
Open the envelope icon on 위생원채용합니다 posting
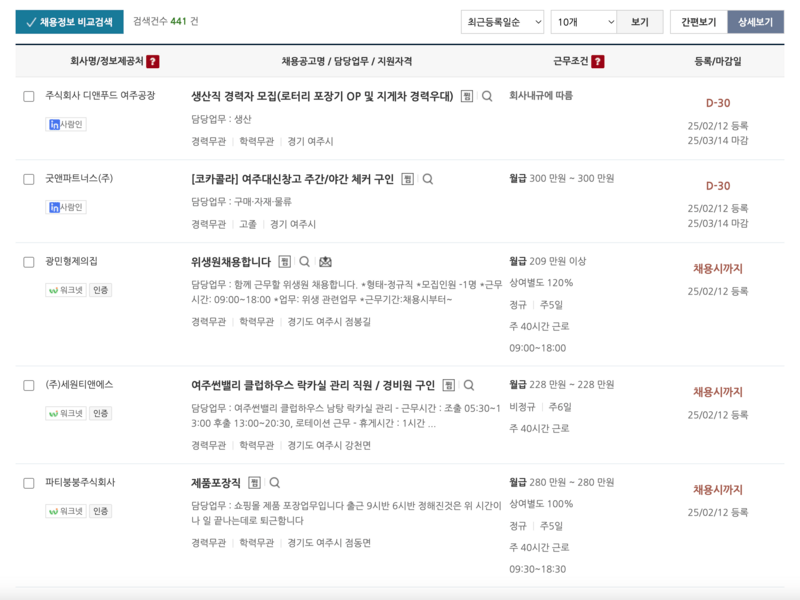[x=325, y=263]
